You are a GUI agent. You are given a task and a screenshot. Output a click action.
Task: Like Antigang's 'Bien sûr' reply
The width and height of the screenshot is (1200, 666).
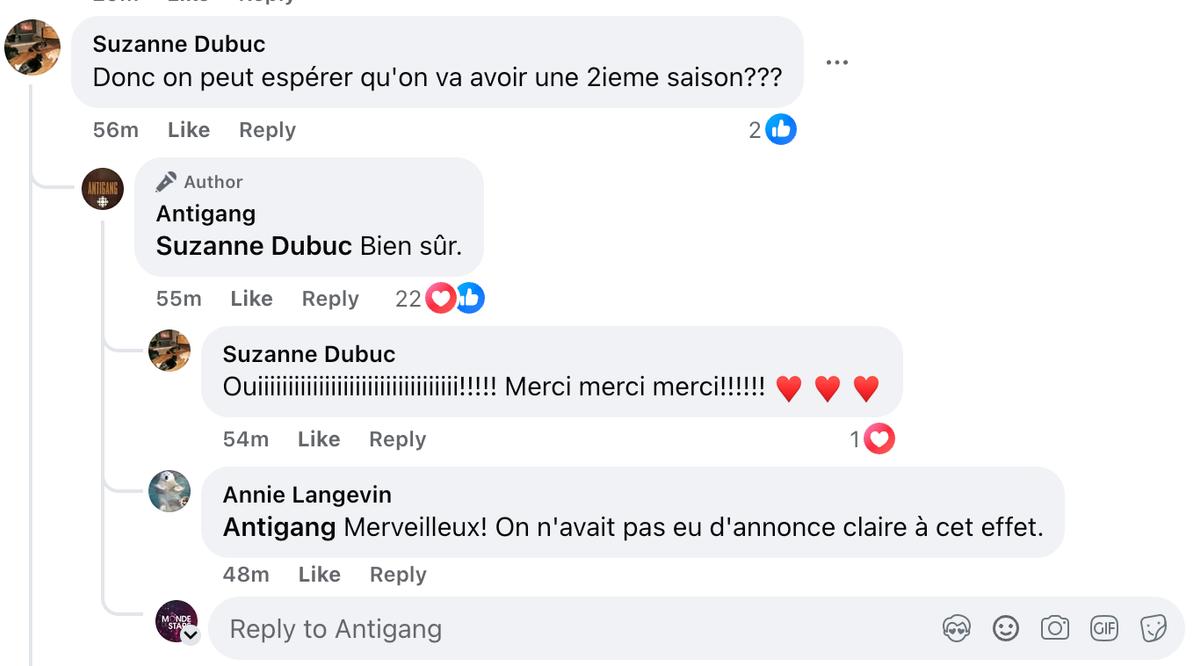click(x=251, y=298)
